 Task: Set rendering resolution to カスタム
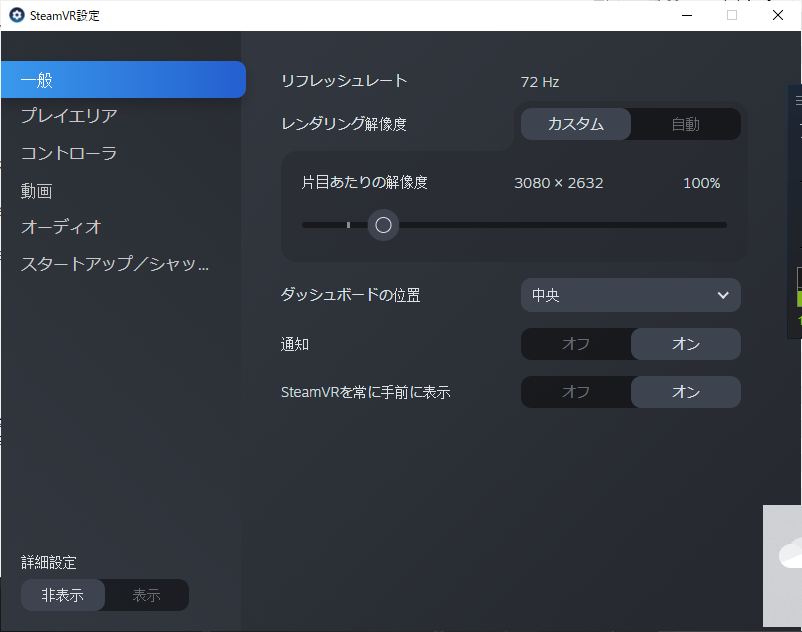[x=576, y=124]
